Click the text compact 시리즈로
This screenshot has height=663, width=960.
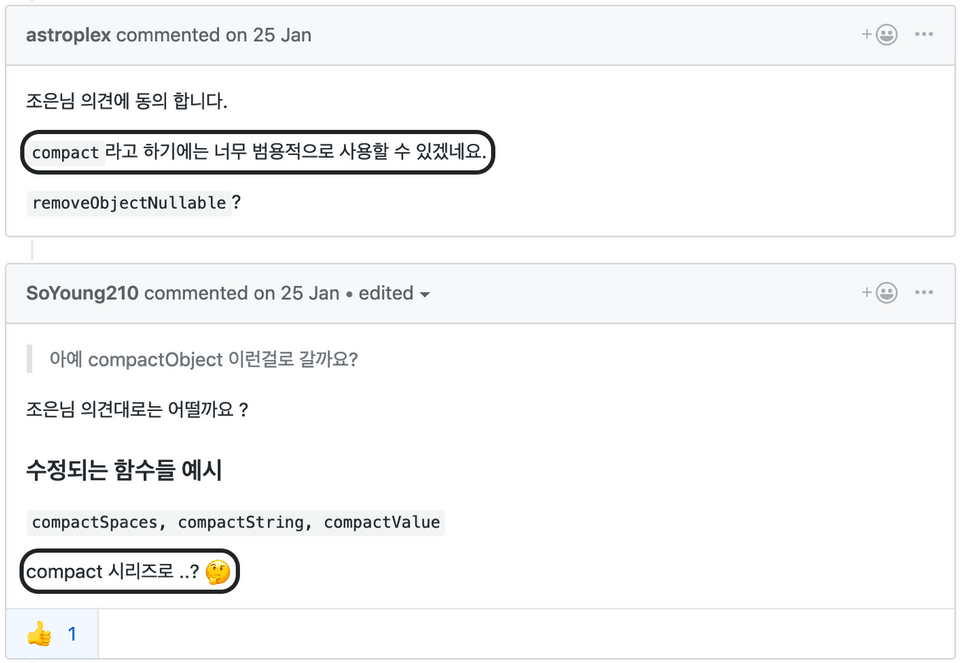click(x=112, y=572)
